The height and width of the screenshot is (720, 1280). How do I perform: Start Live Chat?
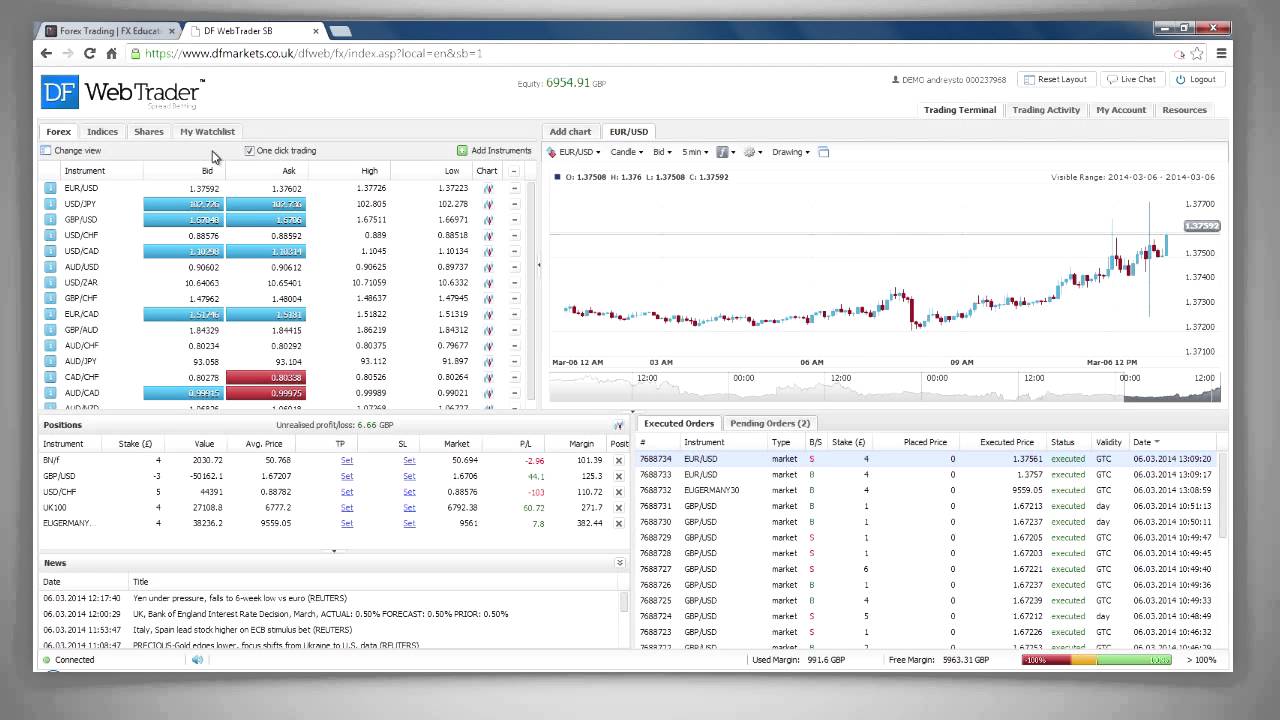1131,79
